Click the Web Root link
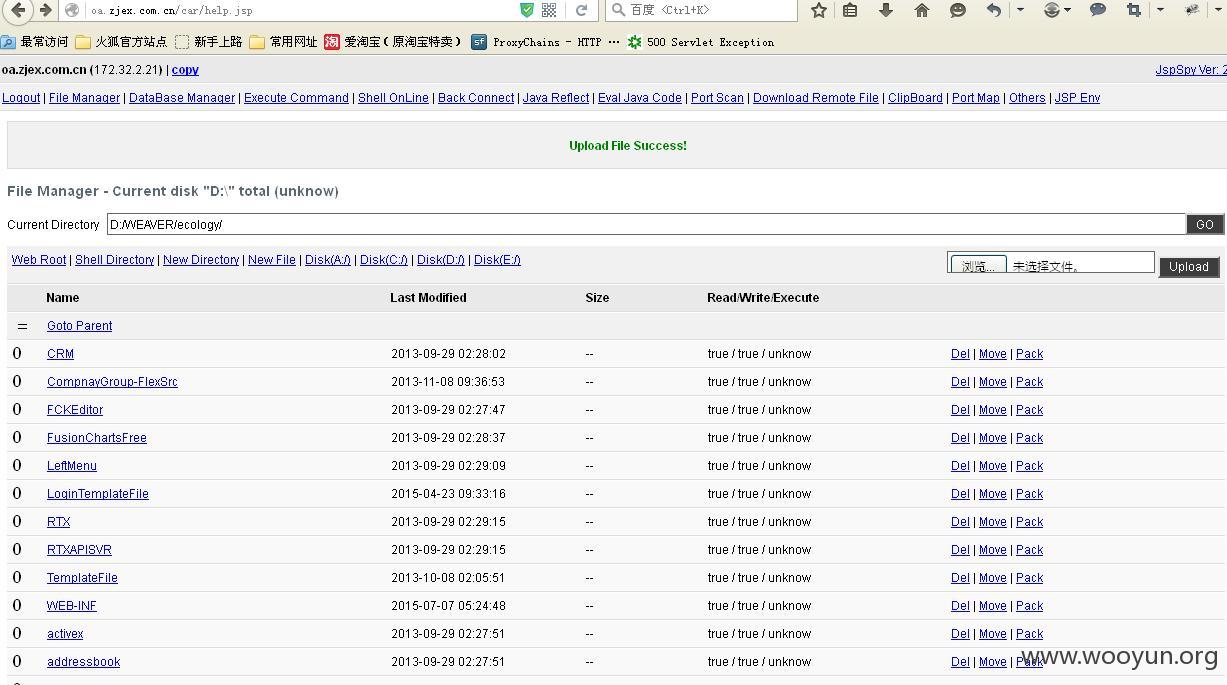 coord(39,260)
